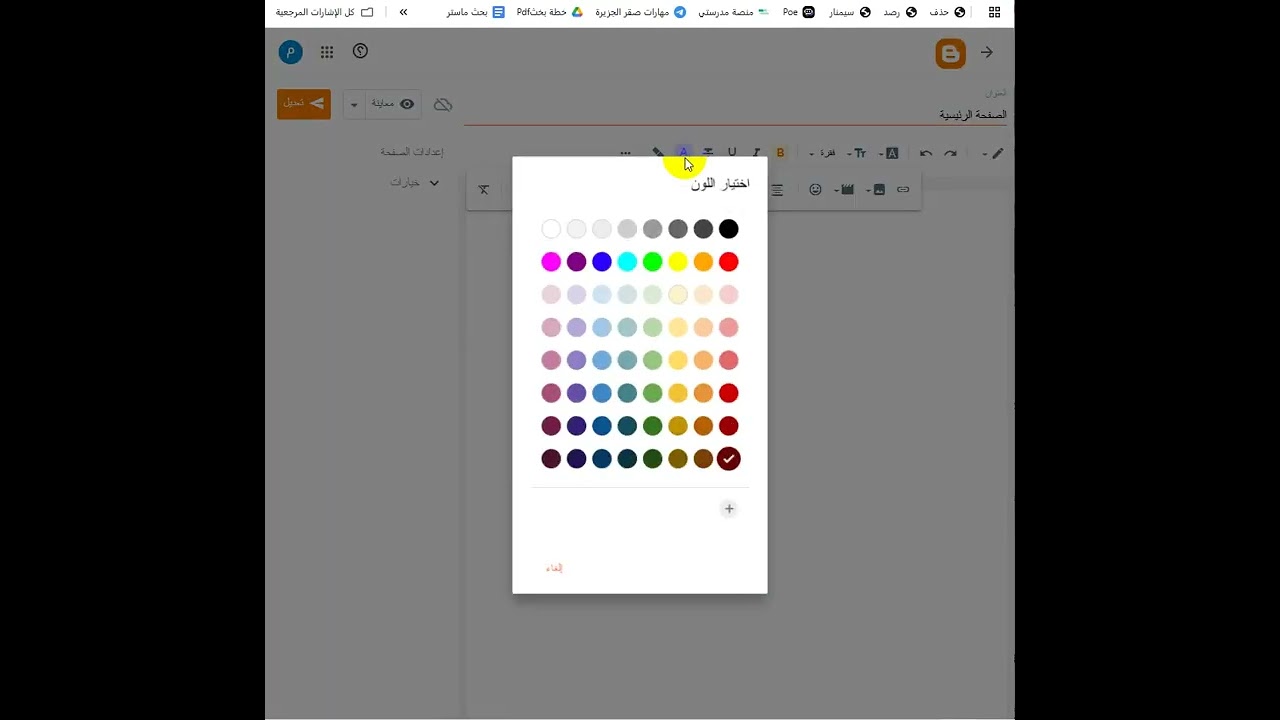Choose the bright yellow swatch
Image resolution: width=1280 pixels, height=720 pixels.
click(678, 262)
